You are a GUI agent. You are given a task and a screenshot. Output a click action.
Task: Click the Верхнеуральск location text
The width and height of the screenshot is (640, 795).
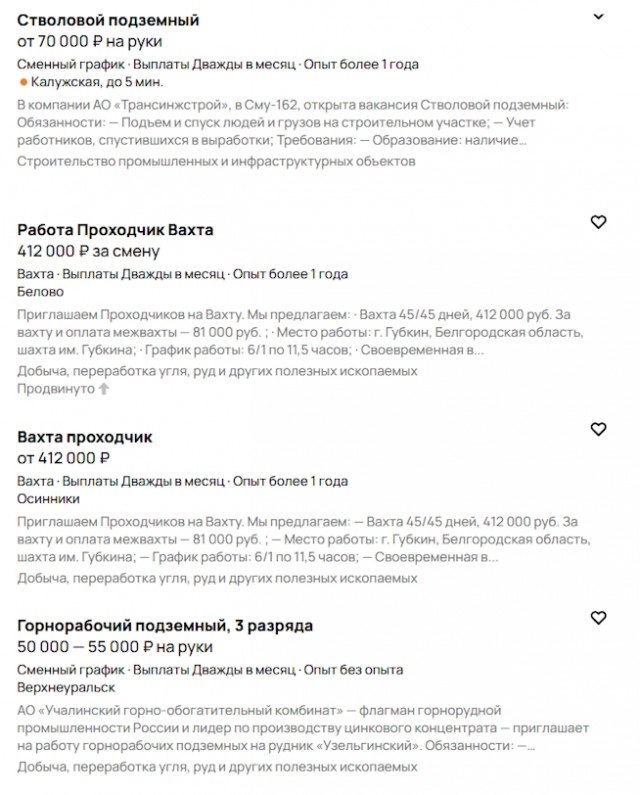pos(66,688)
